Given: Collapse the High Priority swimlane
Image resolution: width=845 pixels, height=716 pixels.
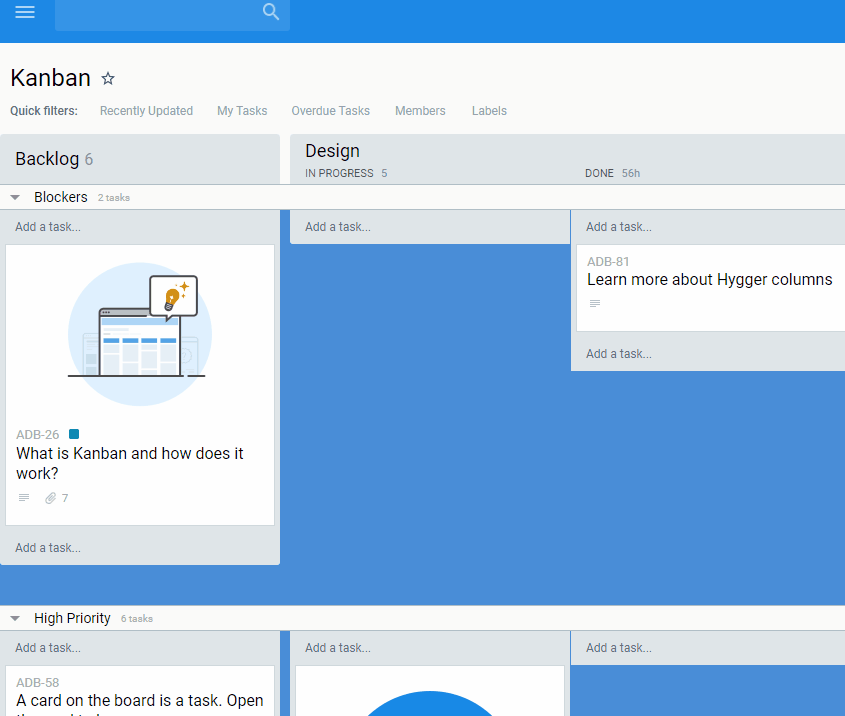Looking at the screenshot, I should (15, 619).
